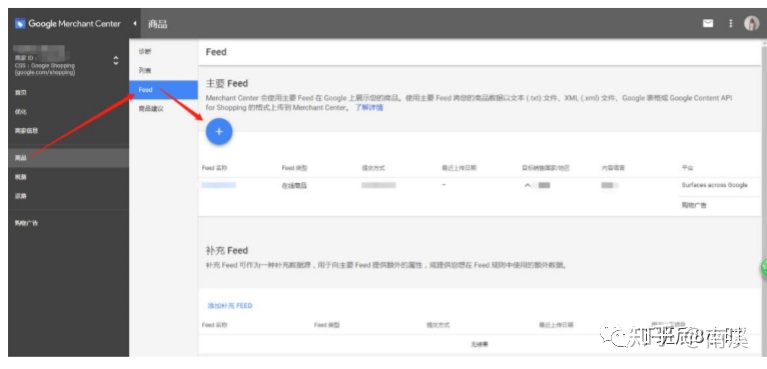Select the highlighted Feed sub-menu item
Image resolution: width=767 pixels, height=369 pixels.
click(x=163, y=90)
